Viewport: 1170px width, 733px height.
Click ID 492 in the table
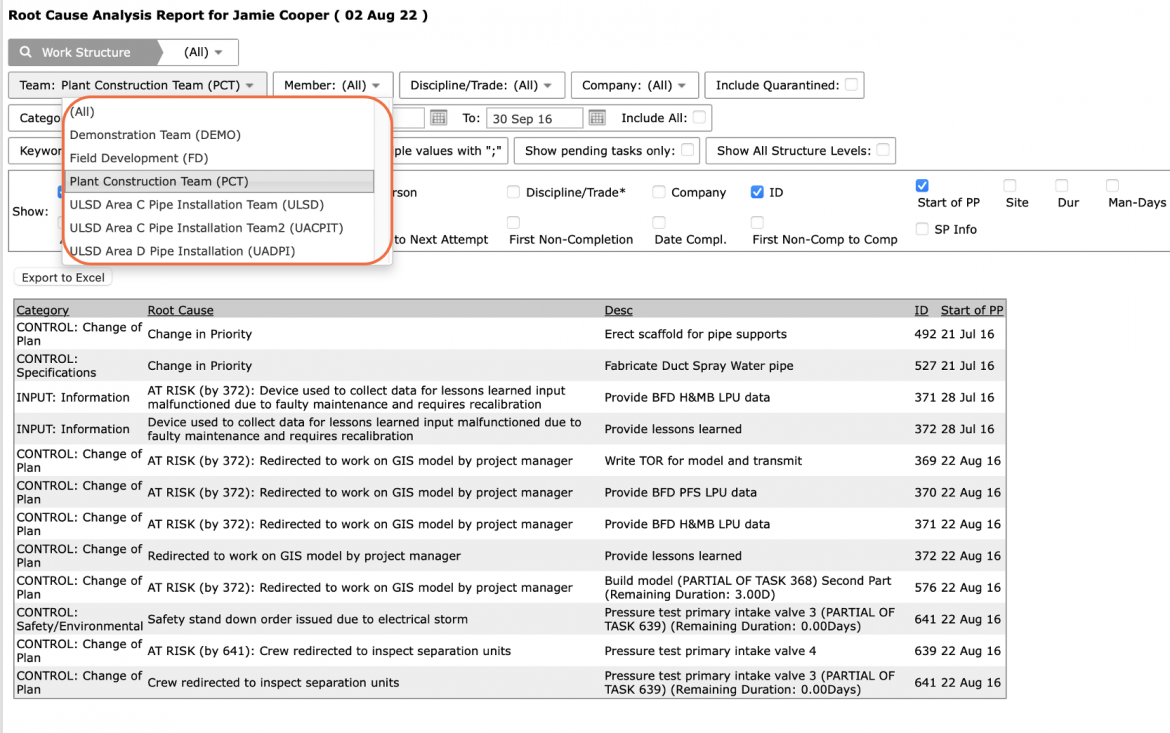coord(925,334)
